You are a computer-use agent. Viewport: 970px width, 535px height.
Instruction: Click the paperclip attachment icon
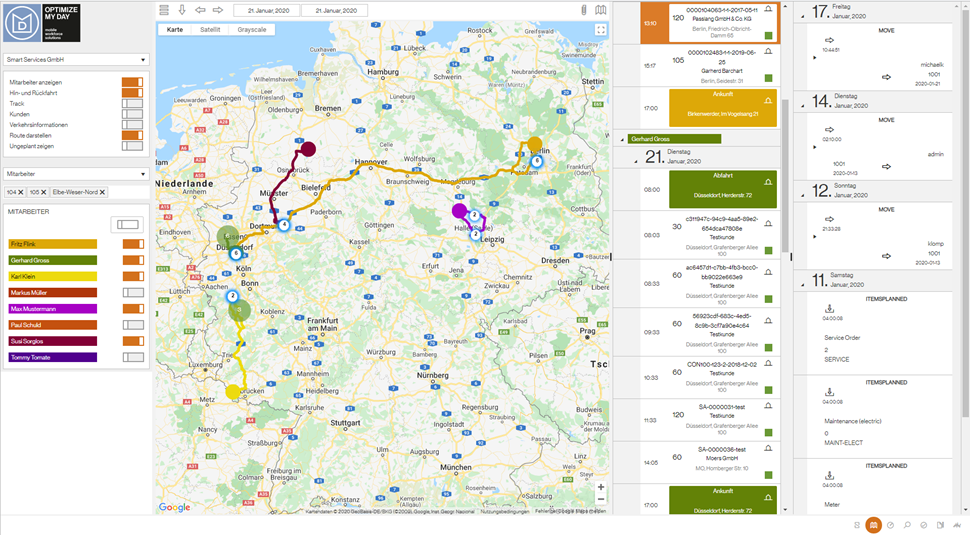(584, 10)
